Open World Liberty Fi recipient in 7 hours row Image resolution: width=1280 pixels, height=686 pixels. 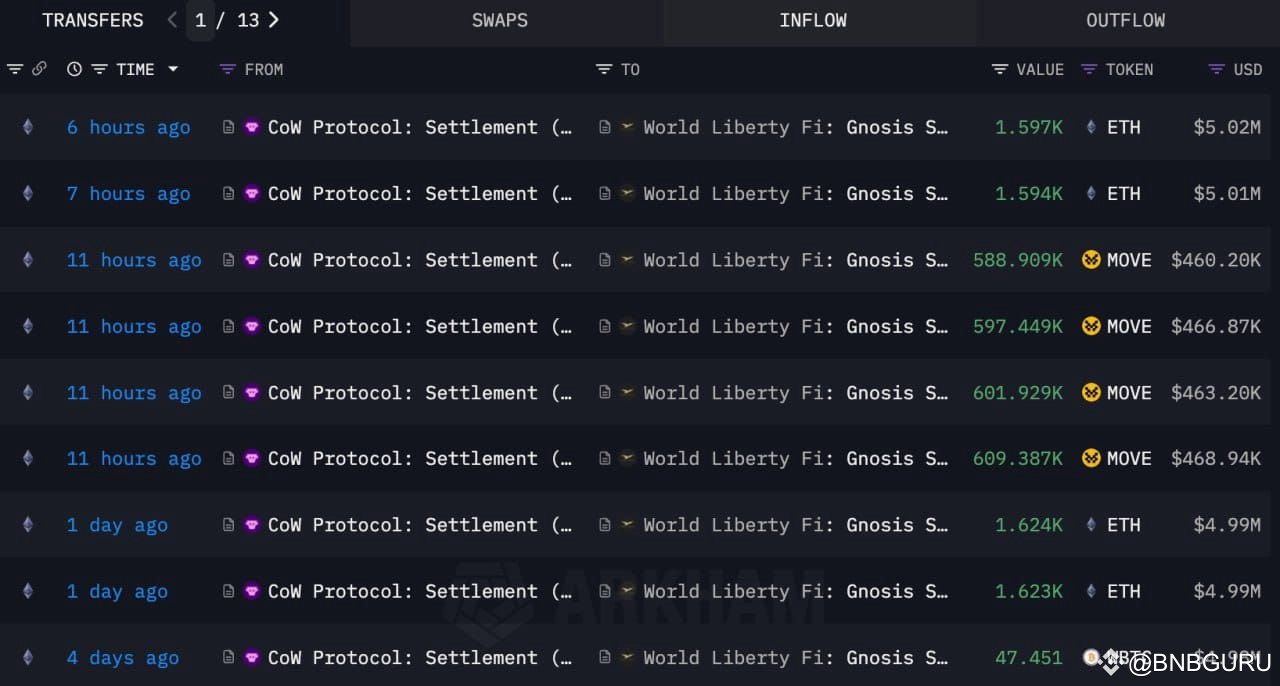pyautogui.click(x=795, y=193)
